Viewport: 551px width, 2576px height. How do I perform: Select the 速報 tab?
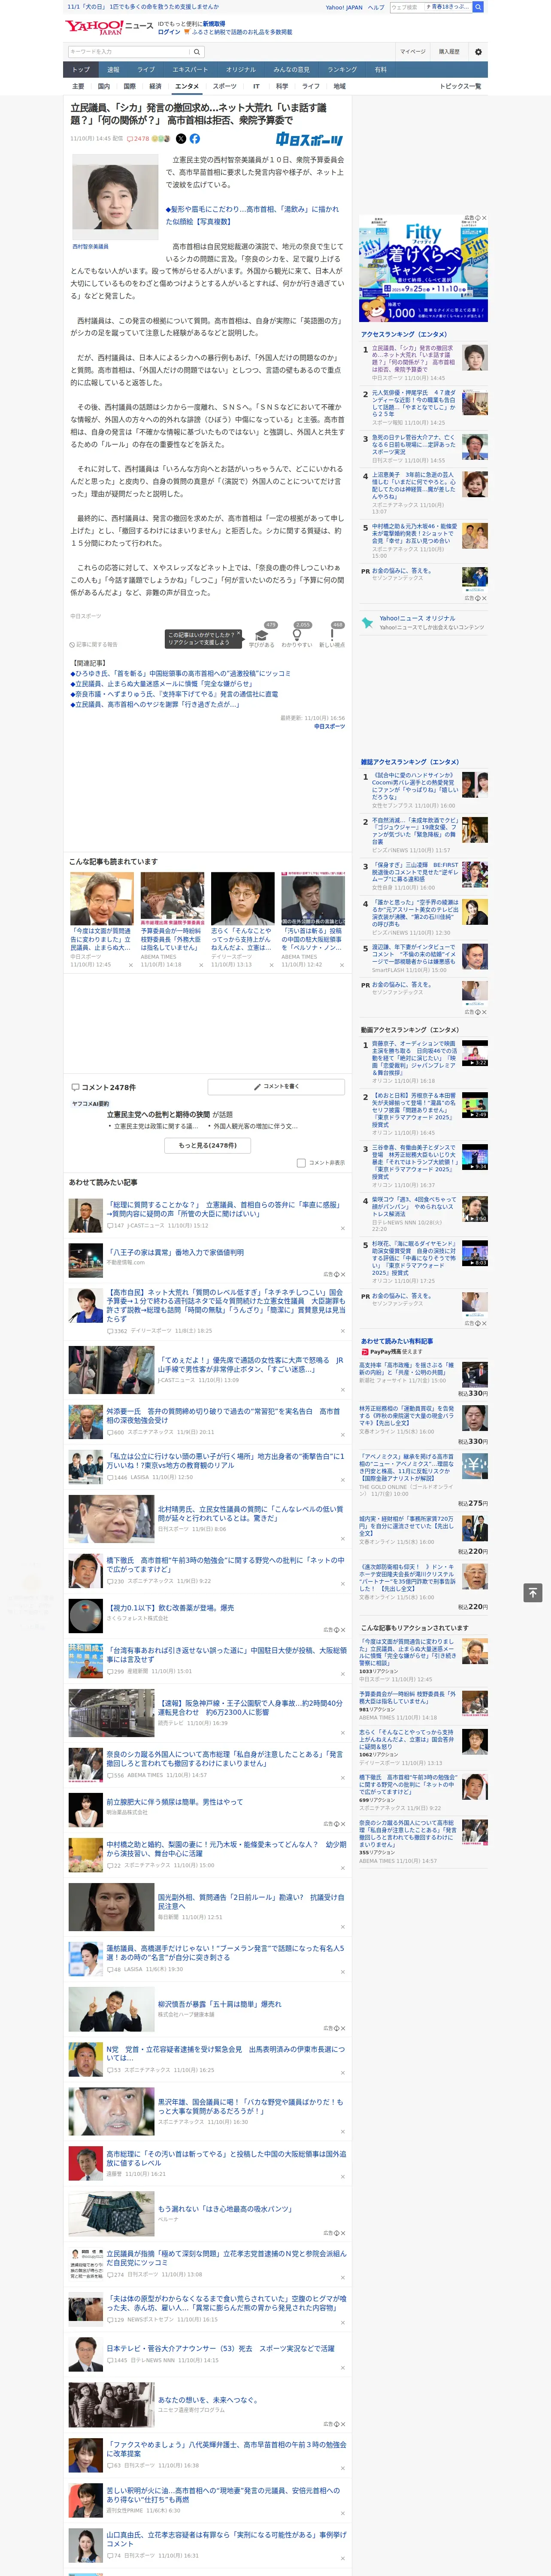113,70
